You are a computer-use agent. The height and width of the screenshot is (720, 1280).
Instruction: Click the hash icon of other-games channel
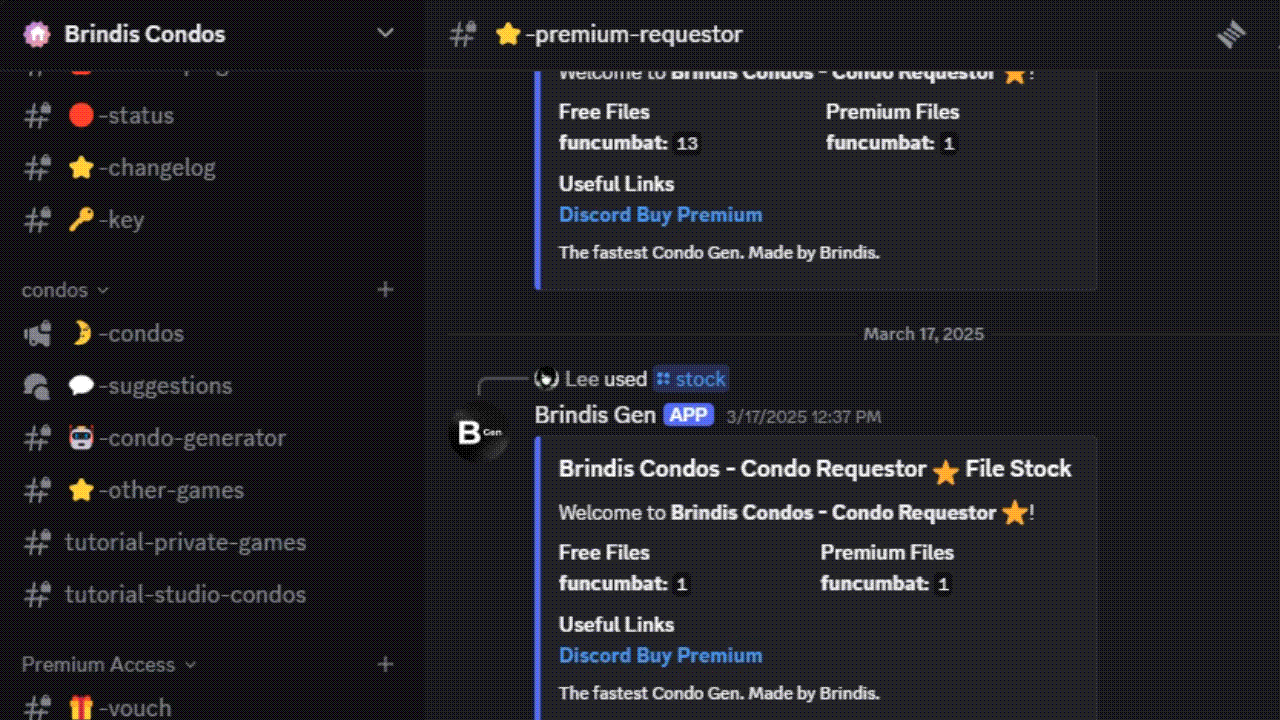[38, 489]
